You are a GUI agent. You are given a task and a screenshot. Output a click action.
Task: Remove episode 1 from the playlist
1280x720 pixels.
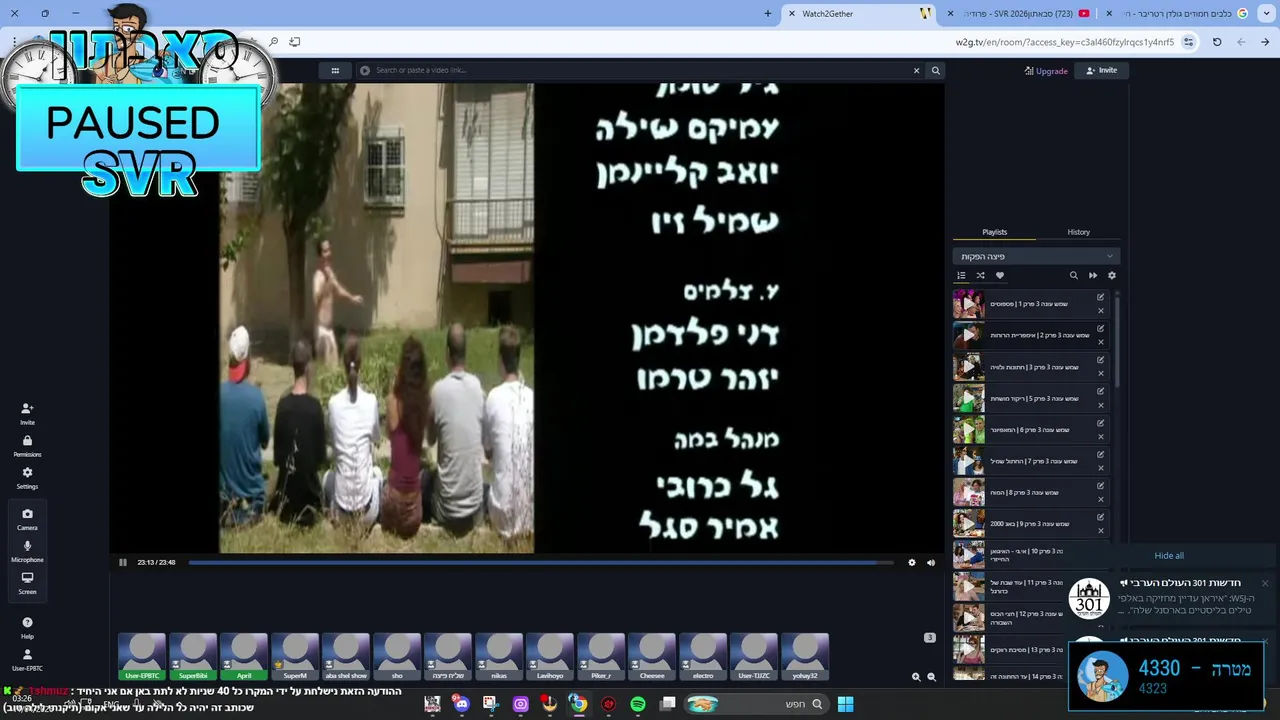[x=1101, y=311]
